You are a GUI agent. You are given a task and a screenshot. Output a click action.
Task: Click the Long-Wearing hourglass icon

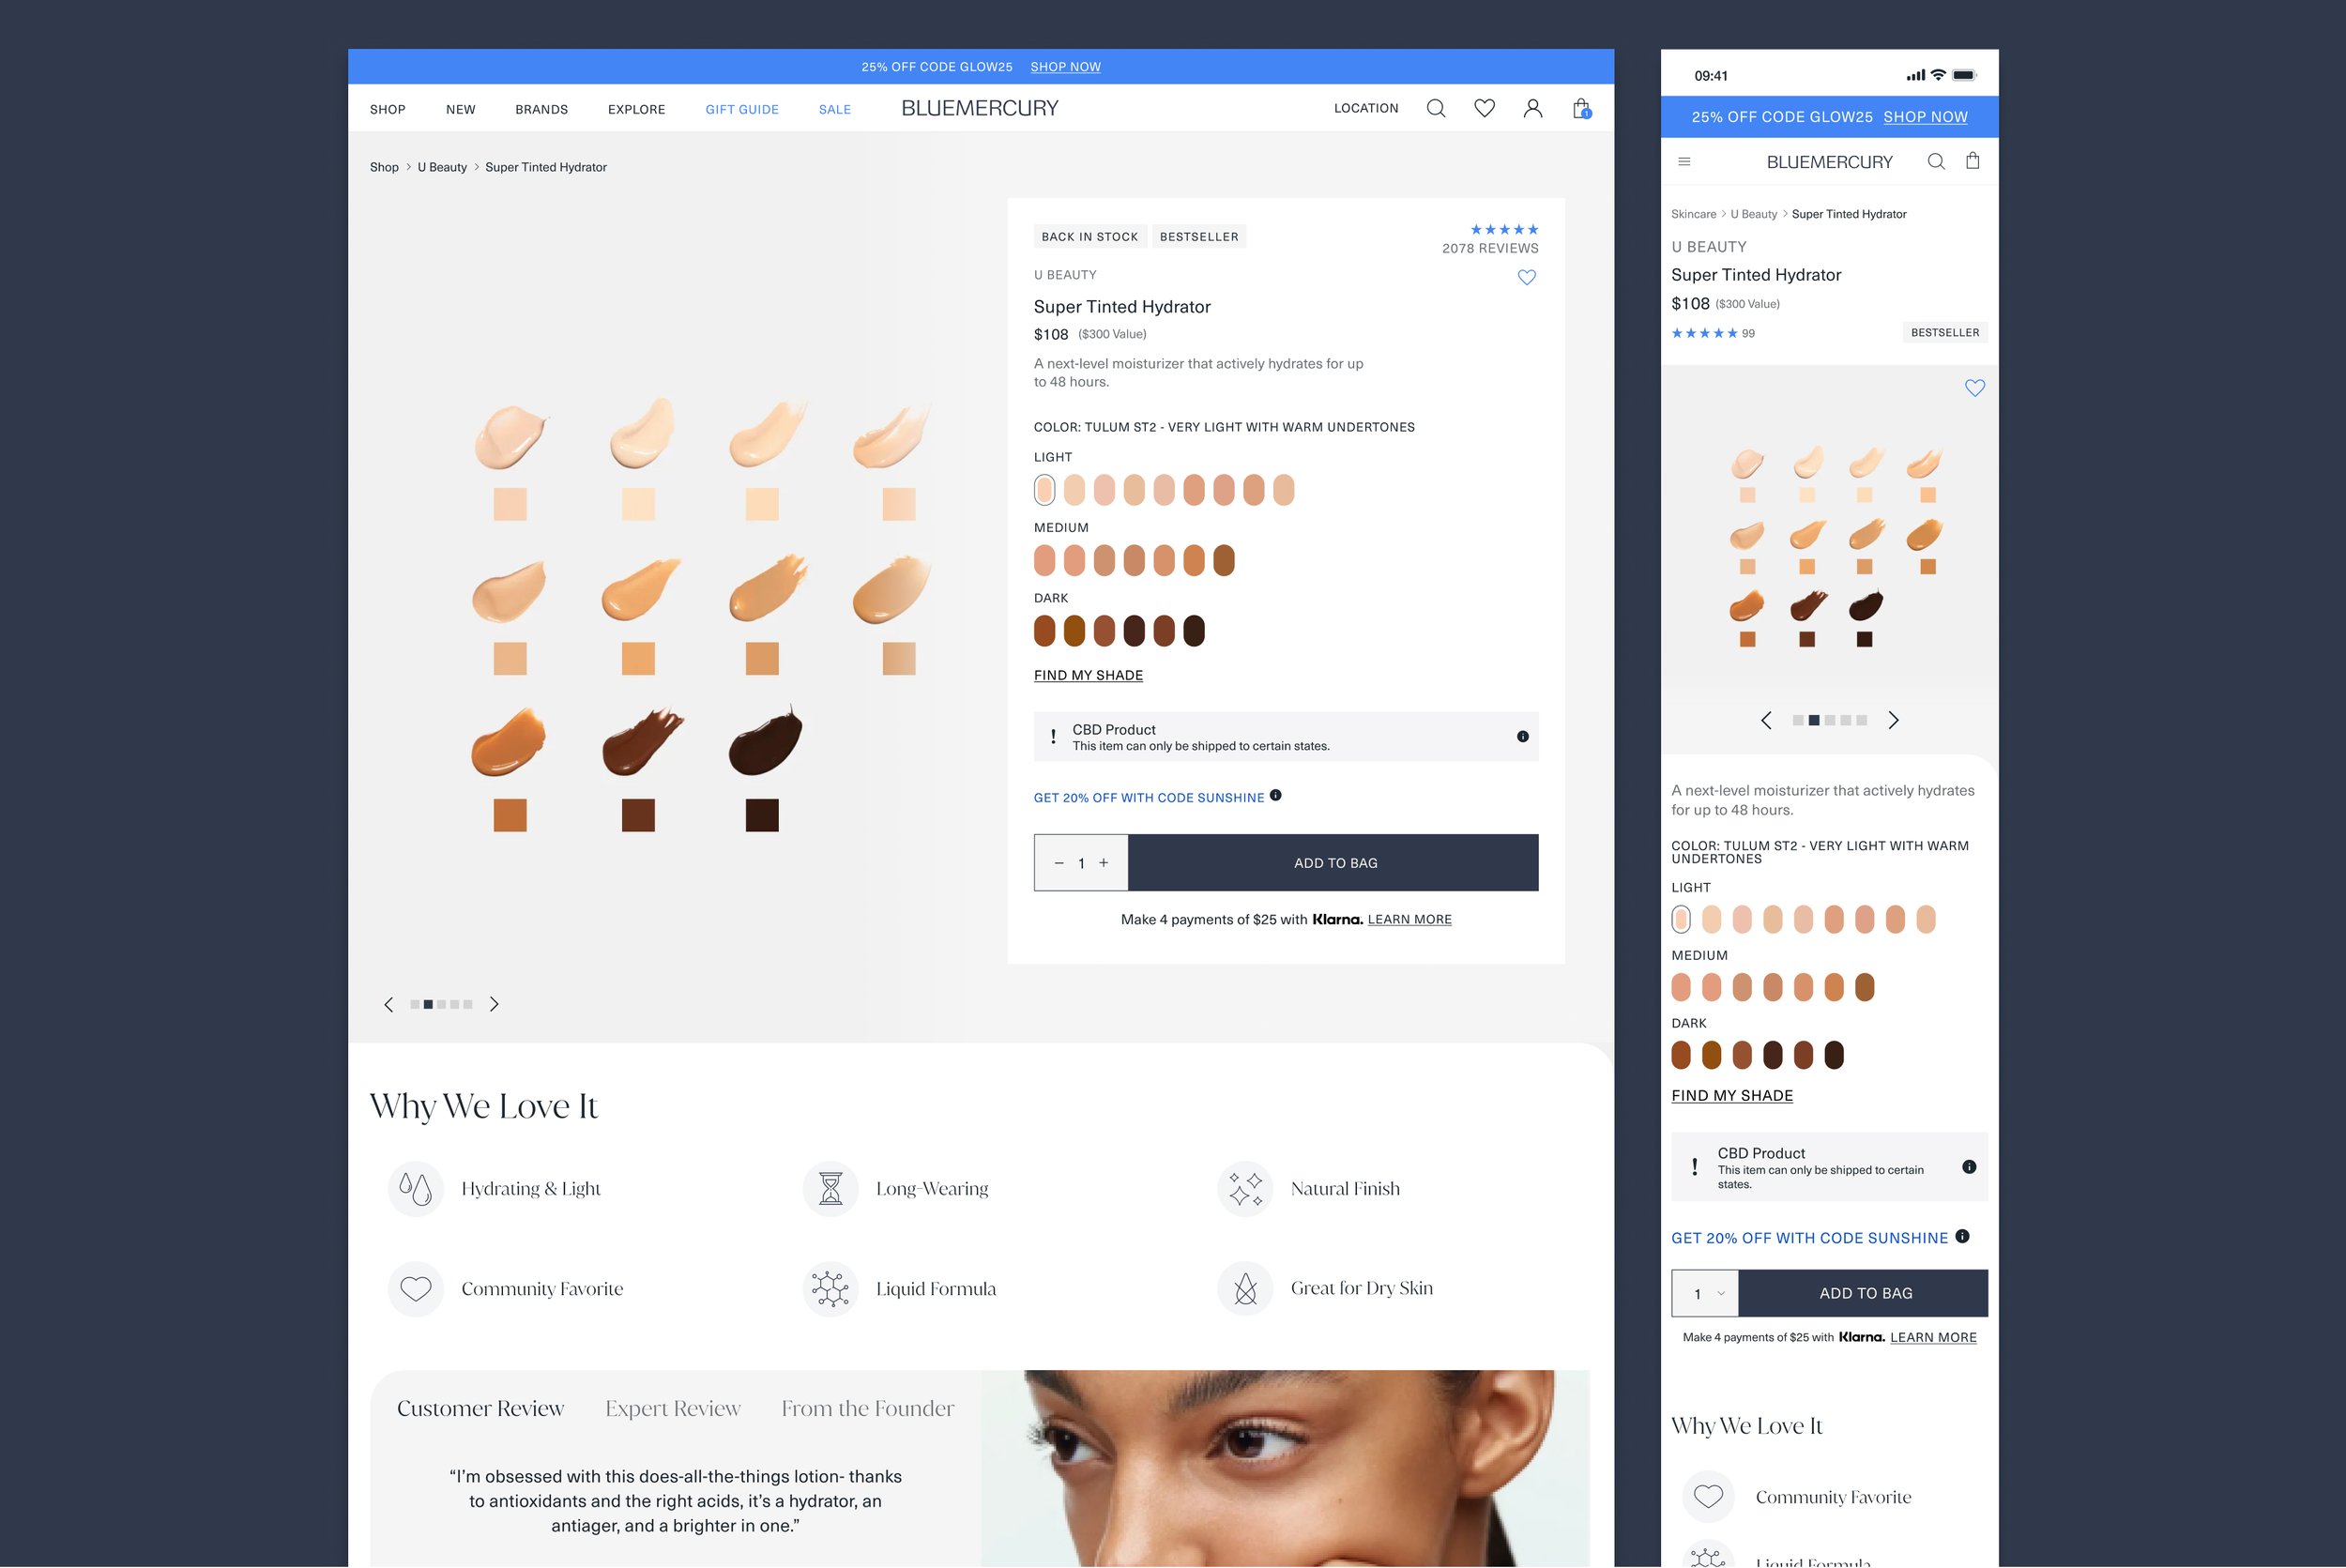[830, 1188]
